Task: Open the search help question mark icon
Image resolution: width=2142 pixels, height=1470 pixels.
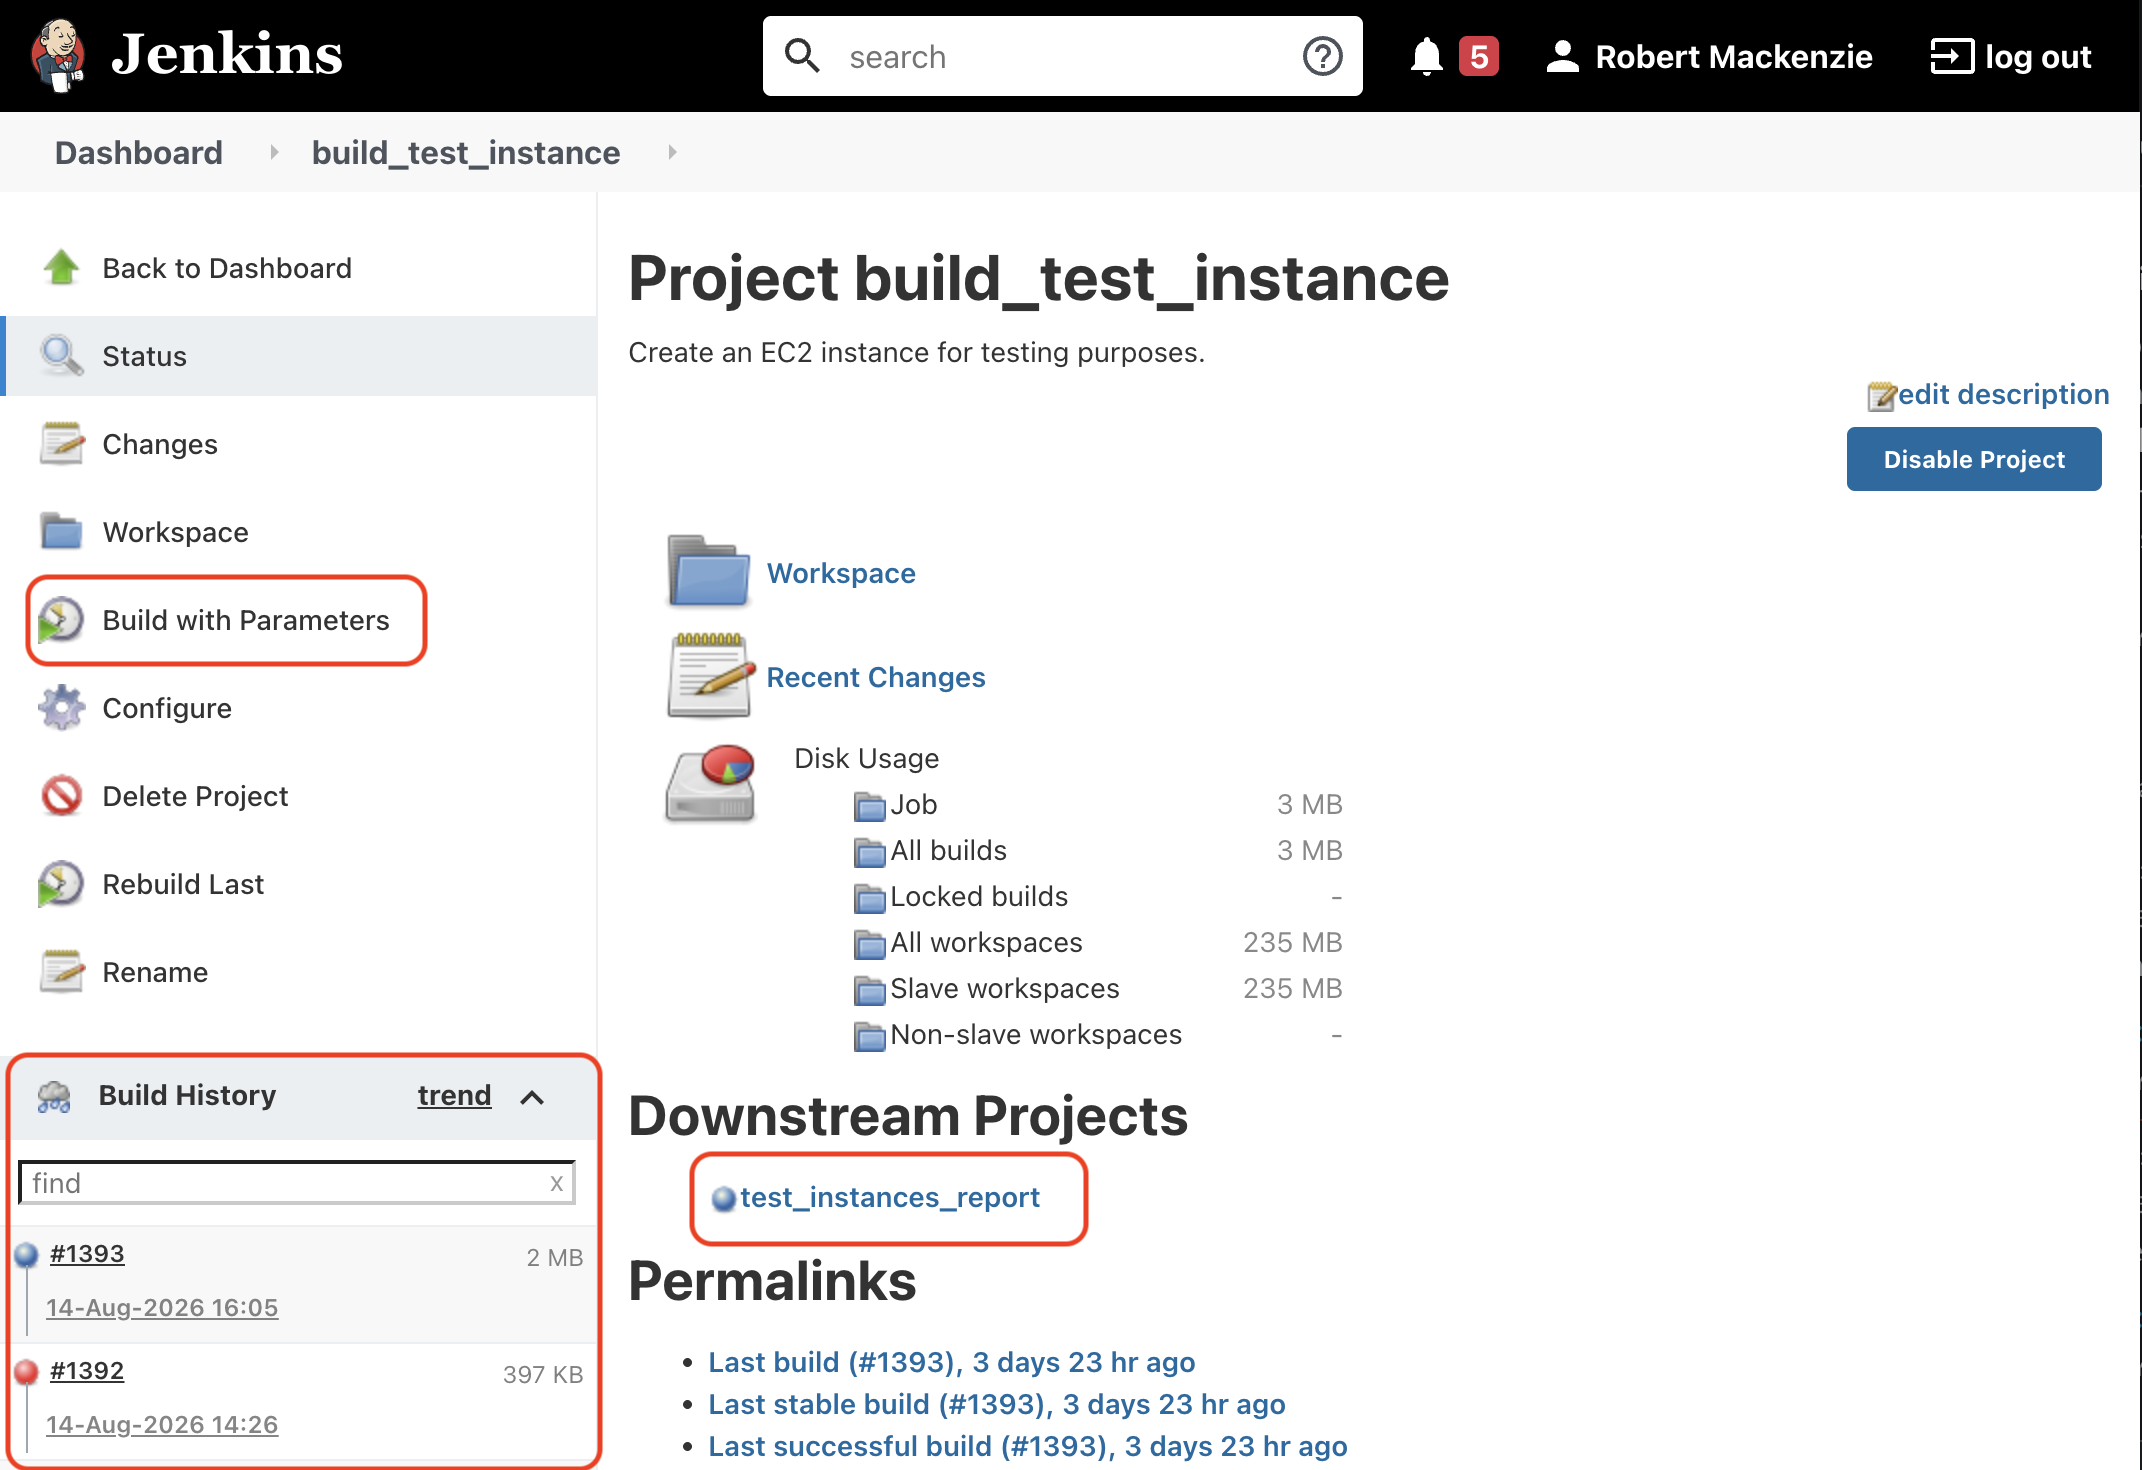Action: coord(1322,56)
